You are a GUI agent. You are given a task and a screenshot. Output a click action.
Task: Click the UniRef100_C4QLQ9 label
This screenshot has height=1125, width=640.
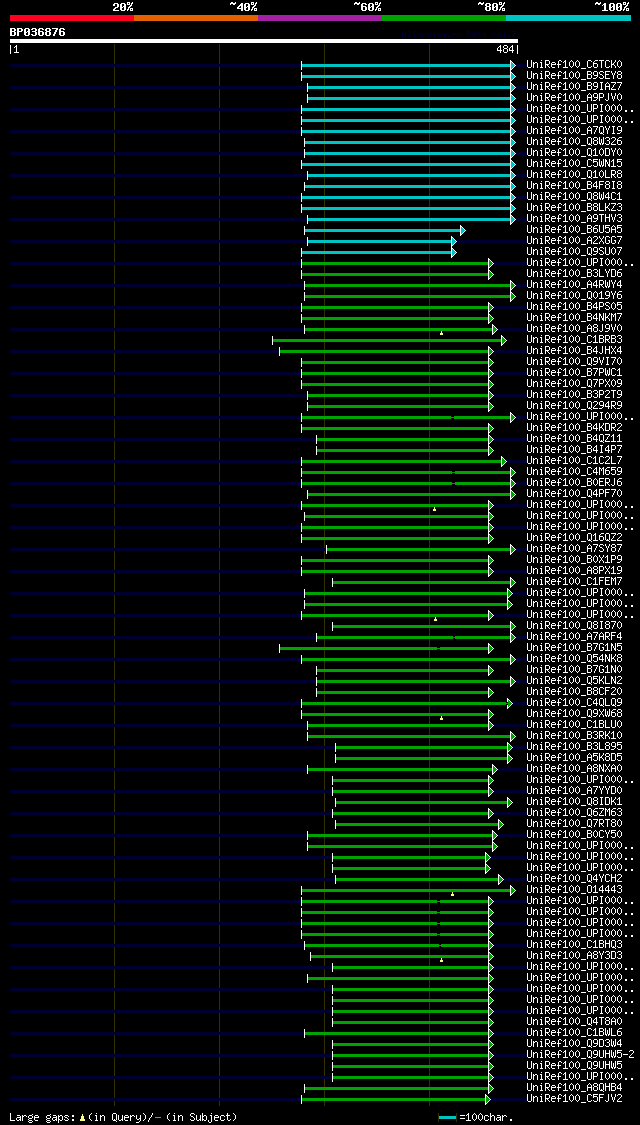point(574,703)
